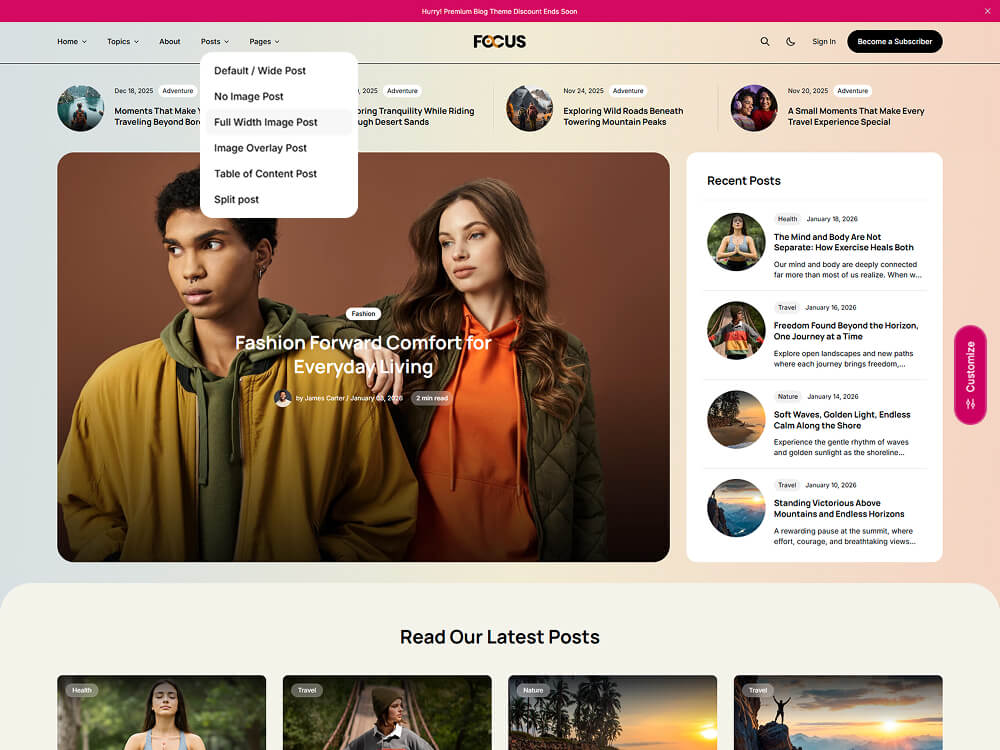
Task: Click the "Become a Subscriber" button
Action: point(894,42)
